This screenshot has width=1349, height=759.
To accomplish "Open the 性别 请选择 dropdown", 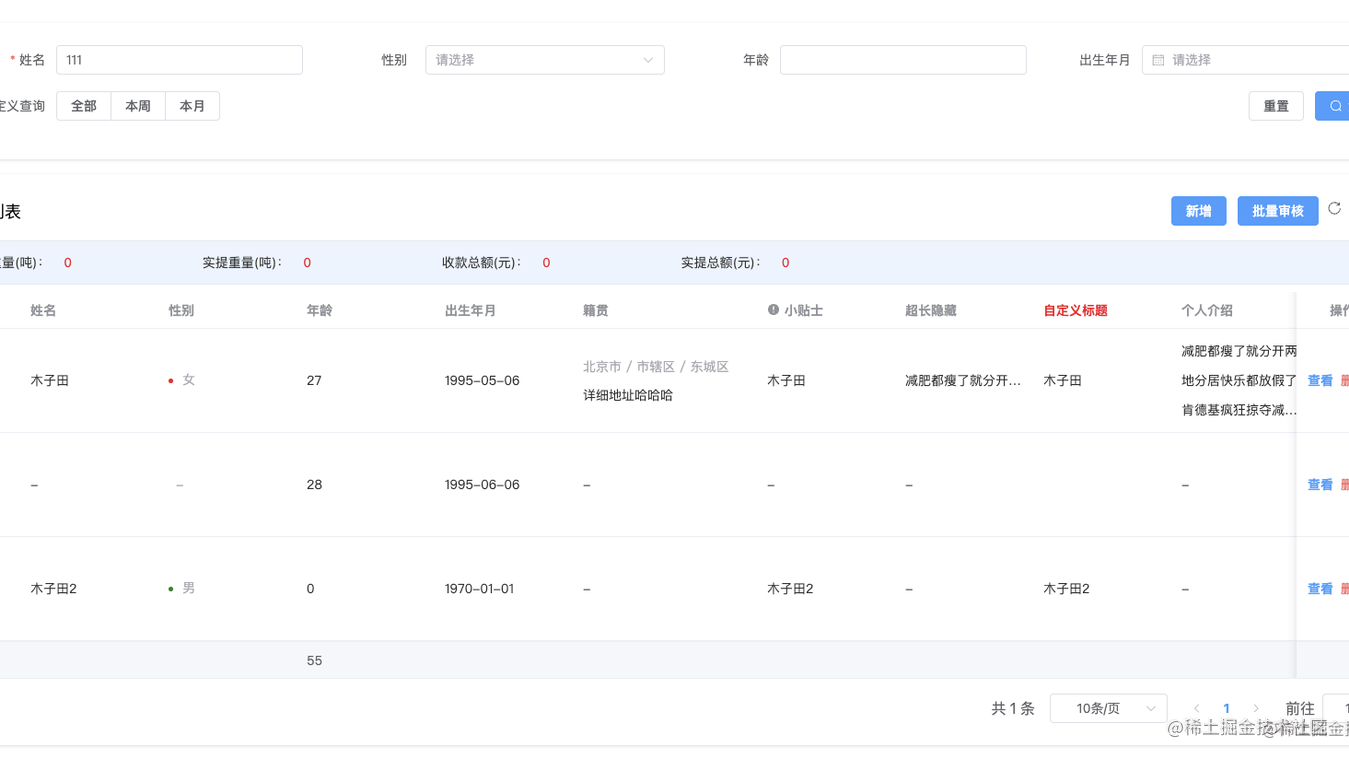I will [545, 60].
